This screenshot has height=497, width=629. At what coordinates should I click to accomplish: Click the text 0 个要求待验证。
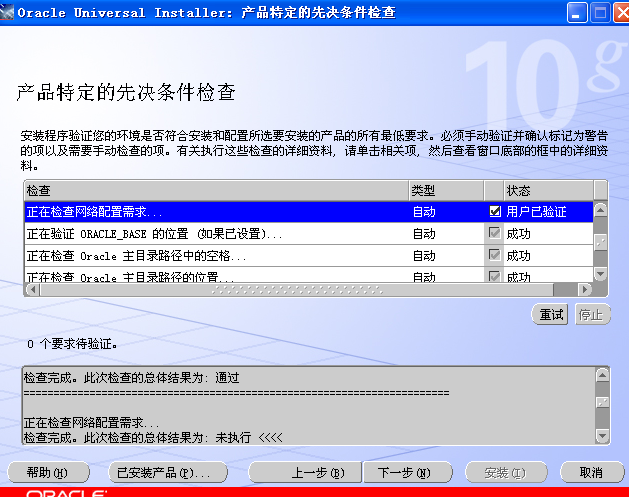72,344
